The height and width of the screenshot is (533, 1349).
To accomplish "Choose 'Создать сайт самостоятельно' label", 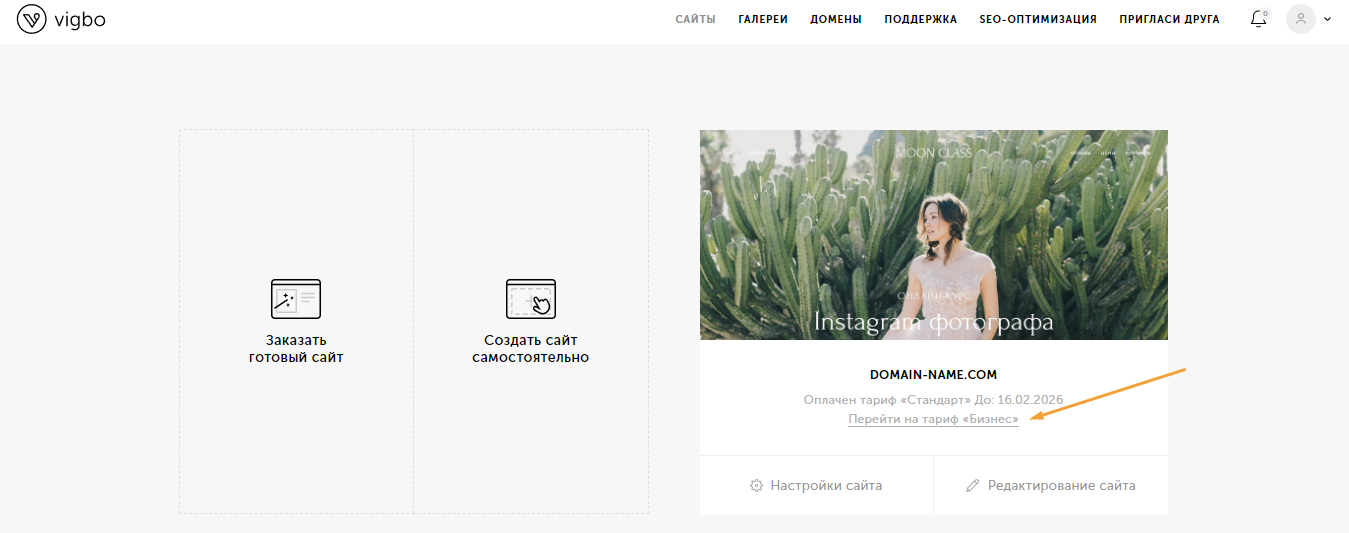I will (531, 349).
